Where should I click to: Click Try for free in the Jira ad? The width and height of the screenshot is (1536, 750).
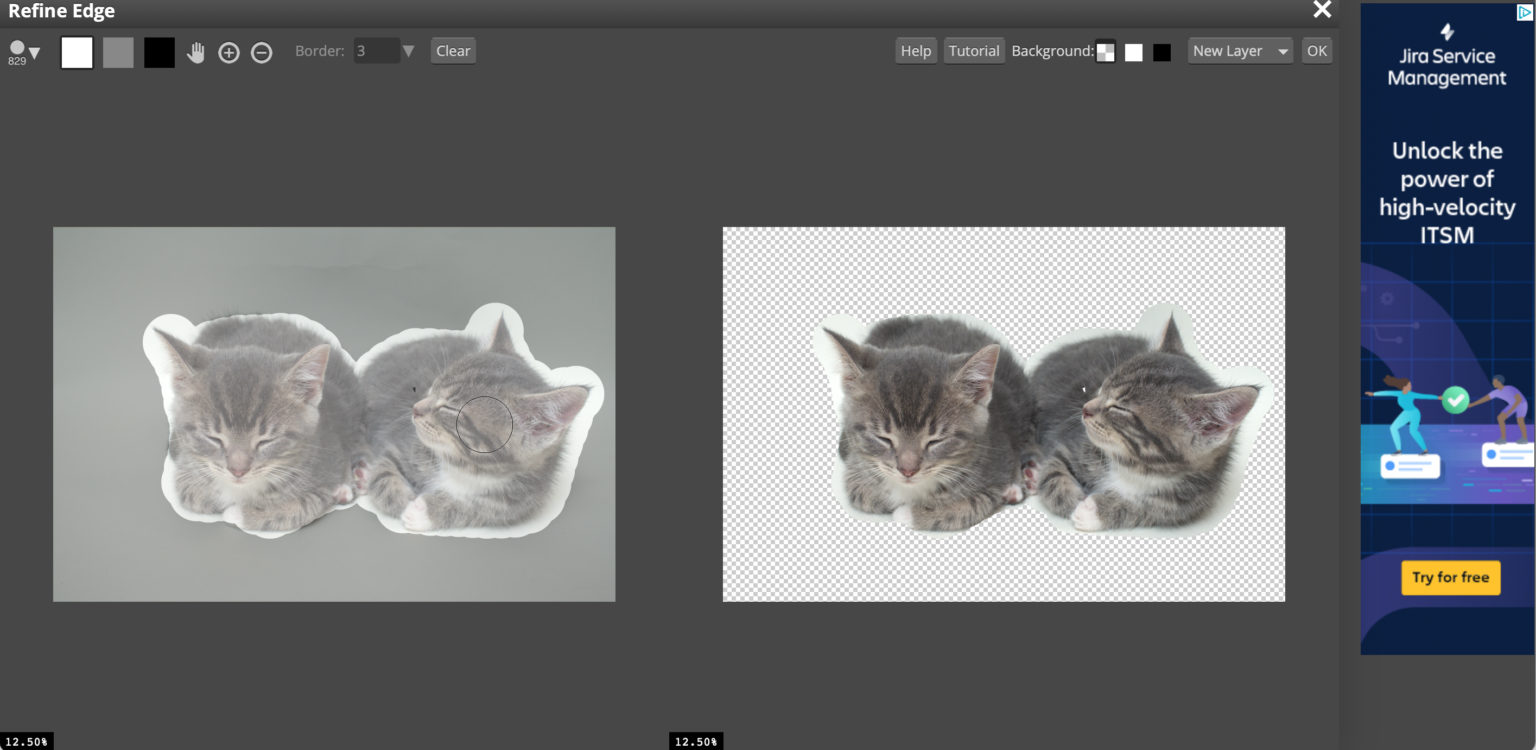coord(1450,577)
